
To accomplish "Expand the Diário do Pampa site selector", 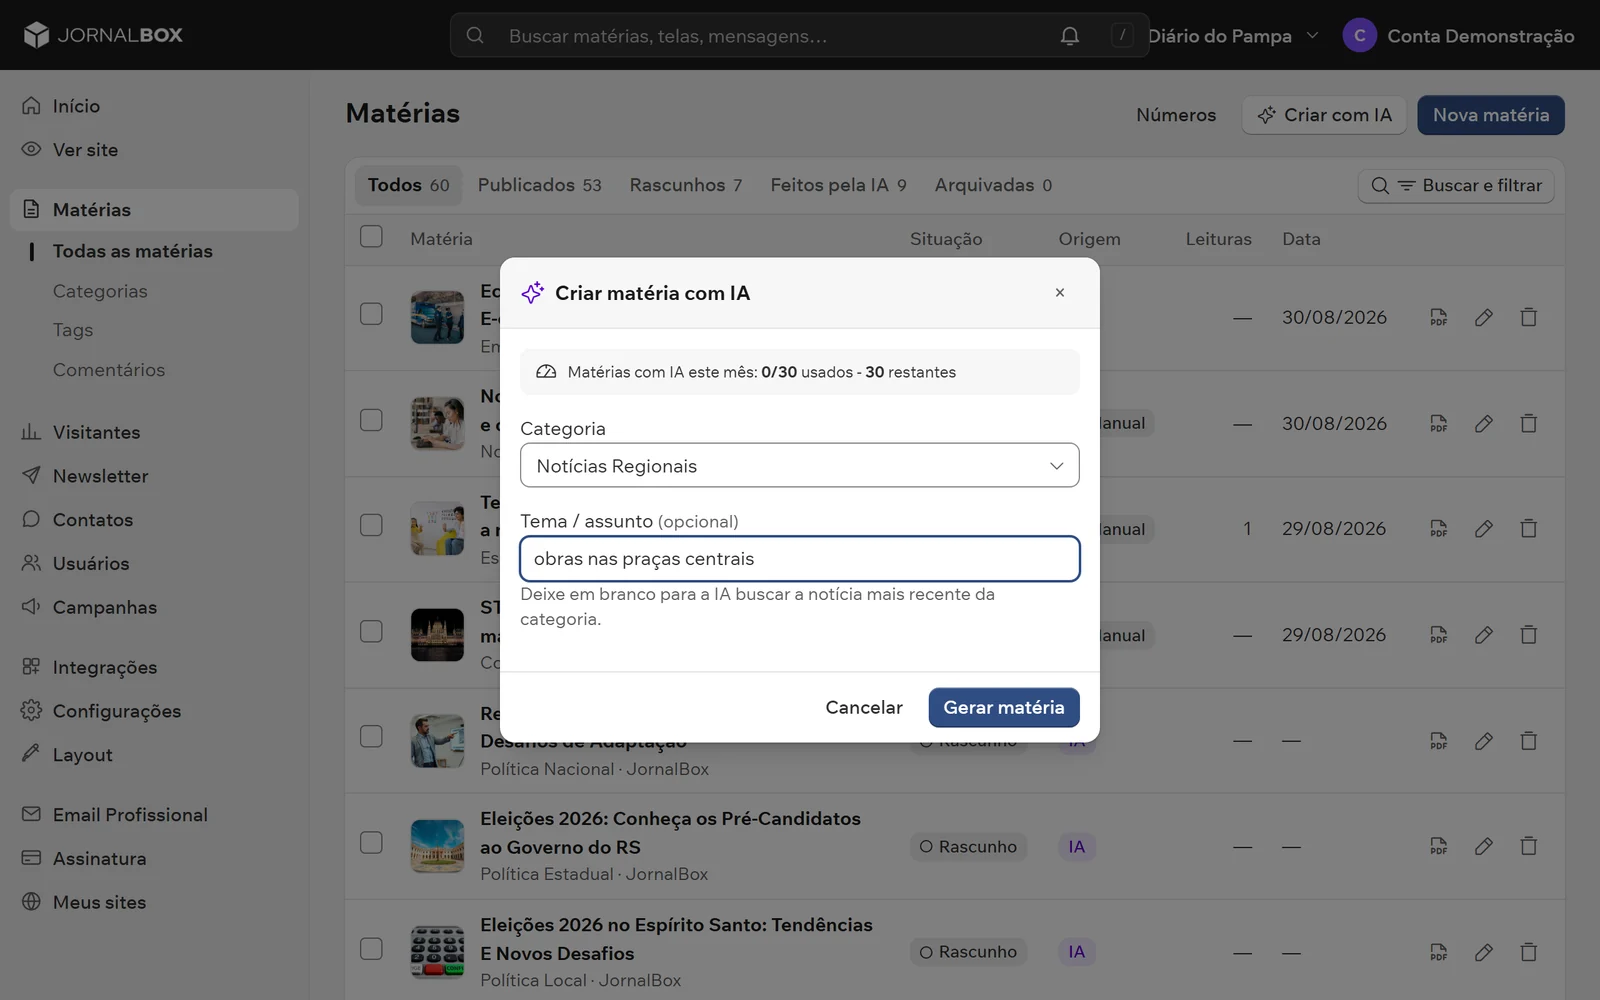I will (x=1233, y=36).
